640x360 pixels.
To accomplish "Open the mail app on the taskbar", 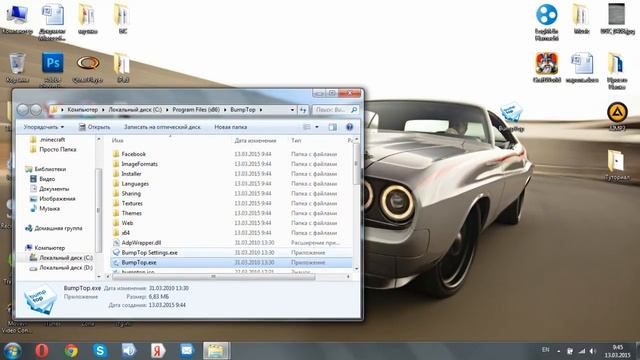I will tap(187, 351).
